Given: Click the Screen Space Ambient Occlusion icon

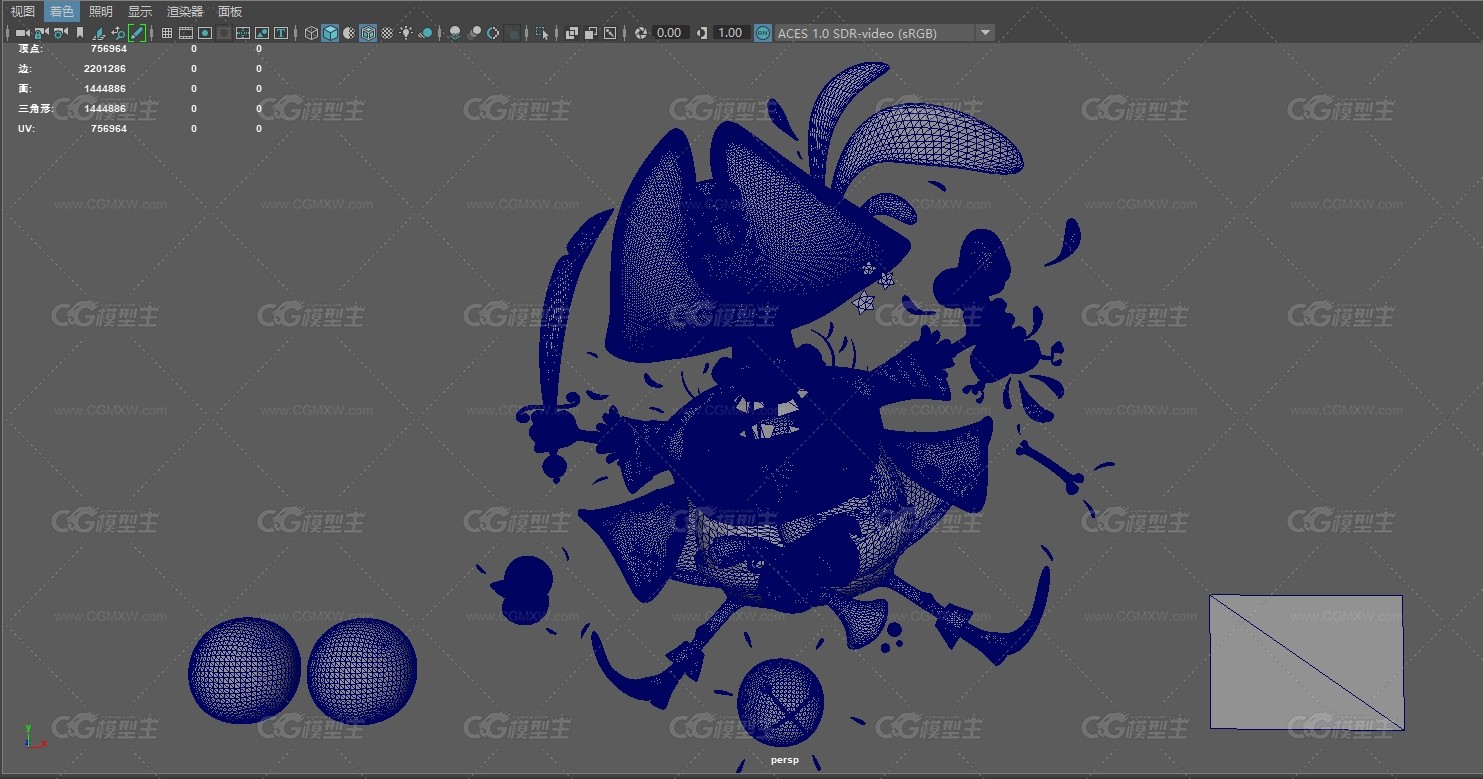Looking at the screenshot, I should click(x=455, y=33).
